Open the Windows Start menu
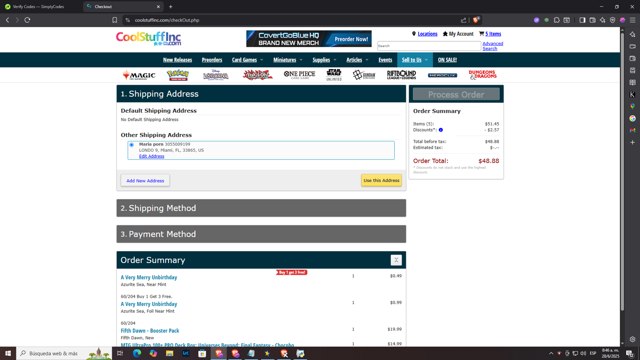640x360 pixels. (8, 353)
